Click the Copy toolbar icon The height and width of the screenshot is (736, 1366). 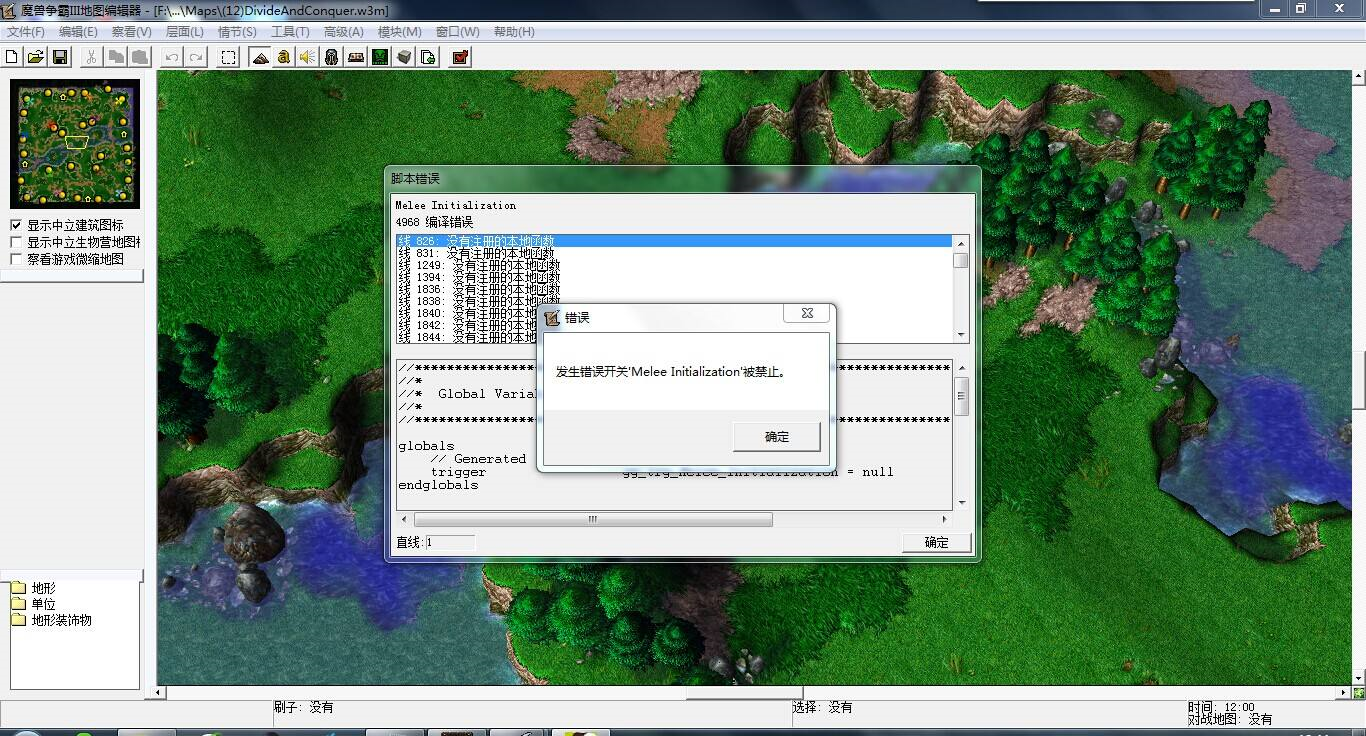(x=116, y=57)
